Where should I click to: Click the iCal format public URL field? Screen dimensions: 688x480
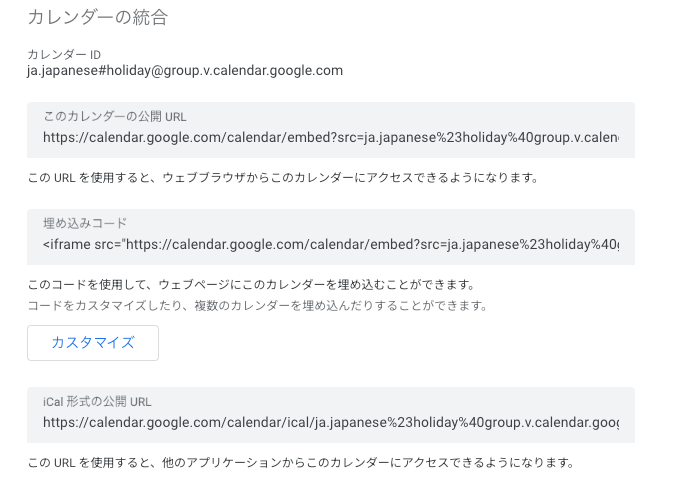click(330, 422)
